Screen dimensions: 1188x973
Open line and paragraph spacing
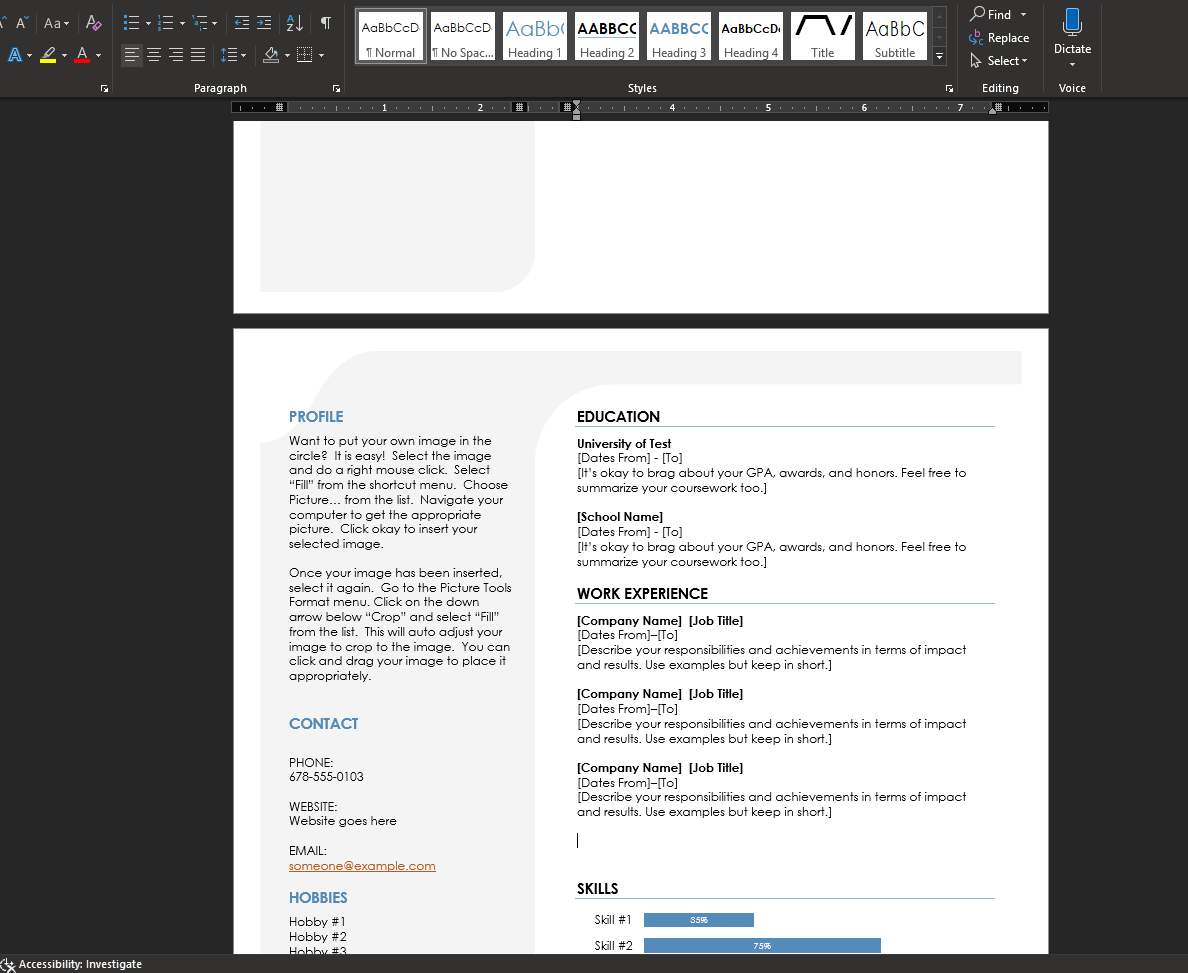(233, 55)
